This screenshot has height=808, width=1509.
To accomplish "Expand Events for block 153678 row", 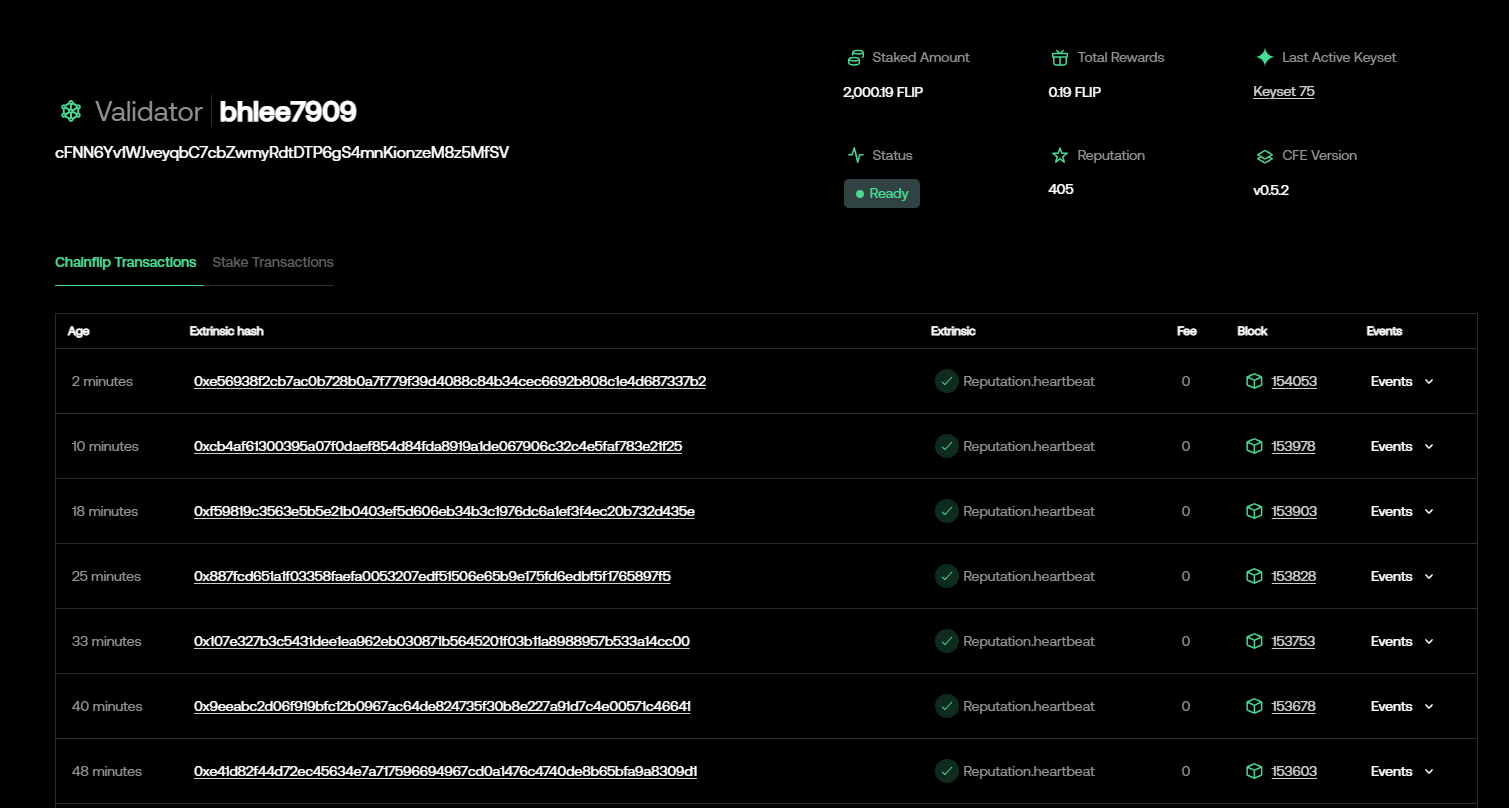I will pos(1402,706).
